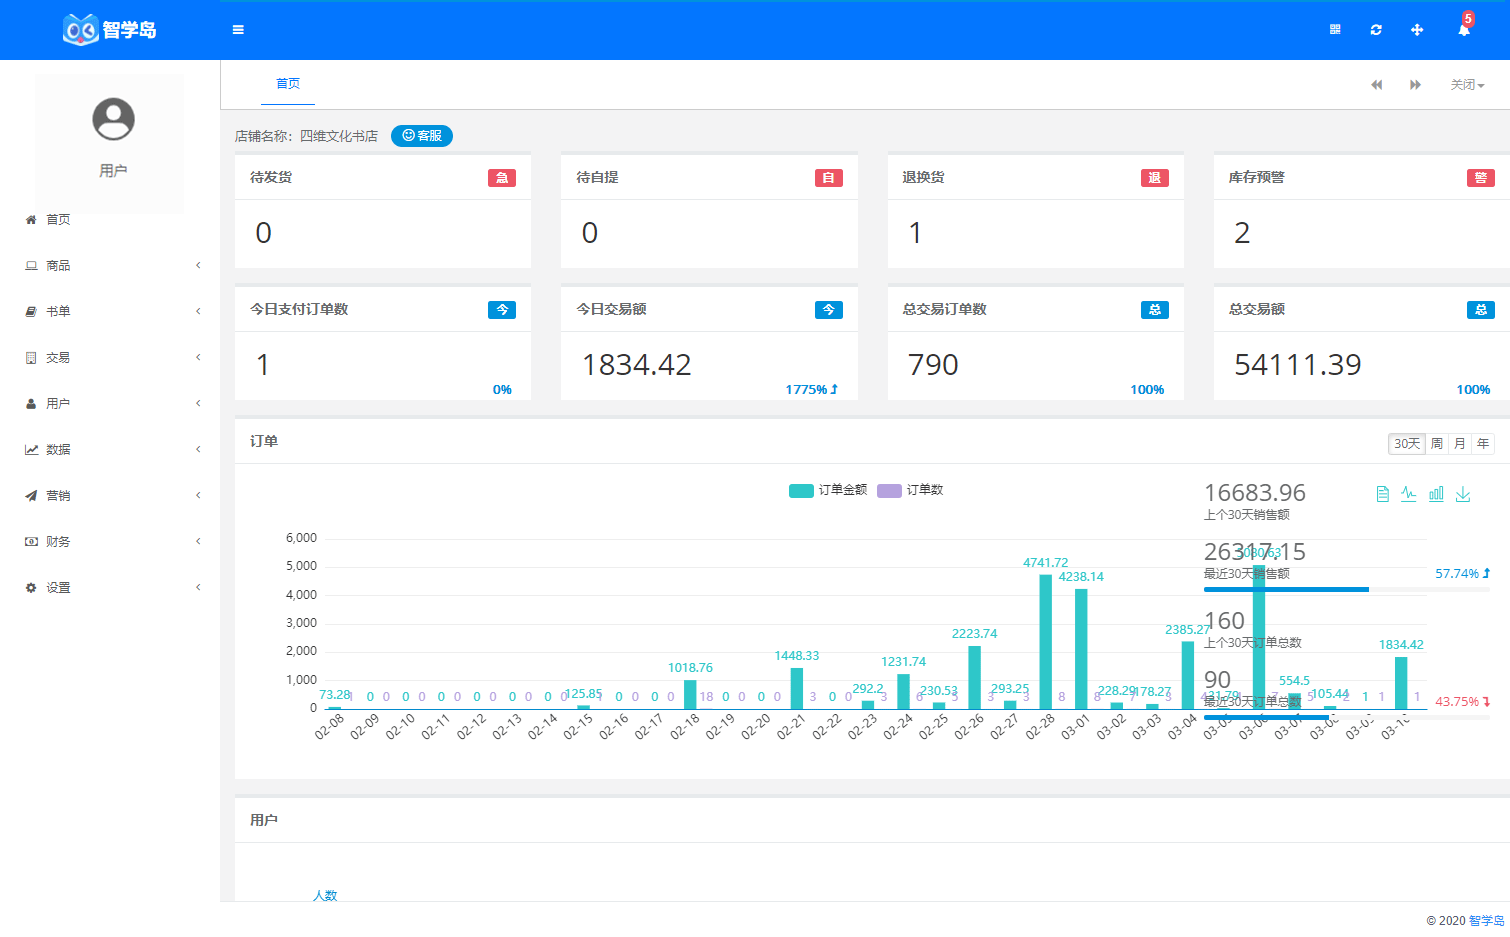1510x937 pixels.
Task: Open the notification bell with 5 alerts
Action: click(x=1464, y=30)
